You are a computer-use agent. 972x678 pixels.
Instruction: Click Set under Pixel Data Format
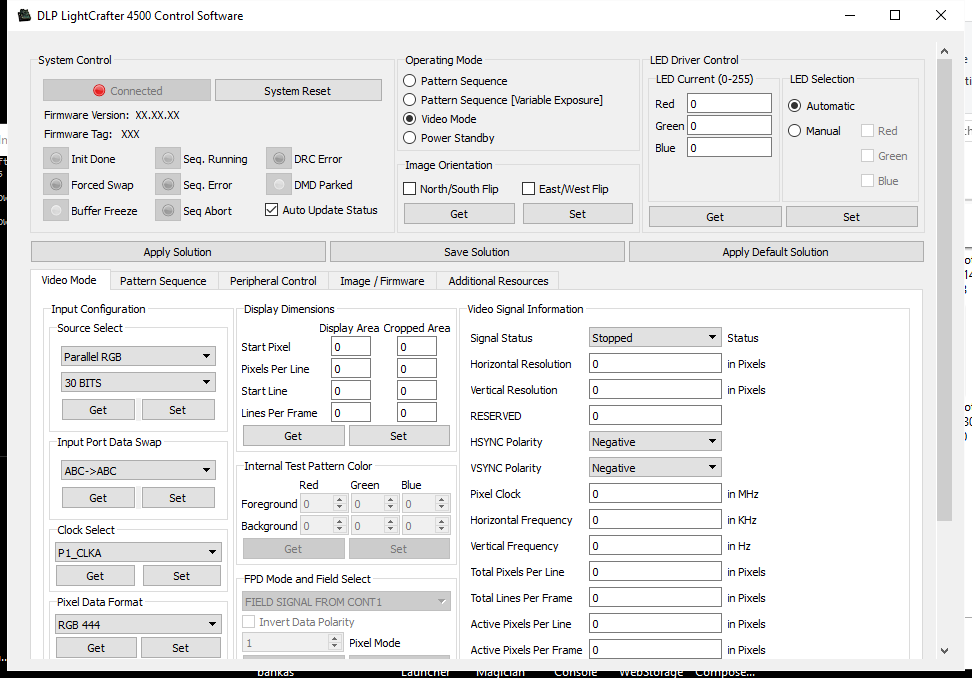pyautogui.click(x=180, y=648)
